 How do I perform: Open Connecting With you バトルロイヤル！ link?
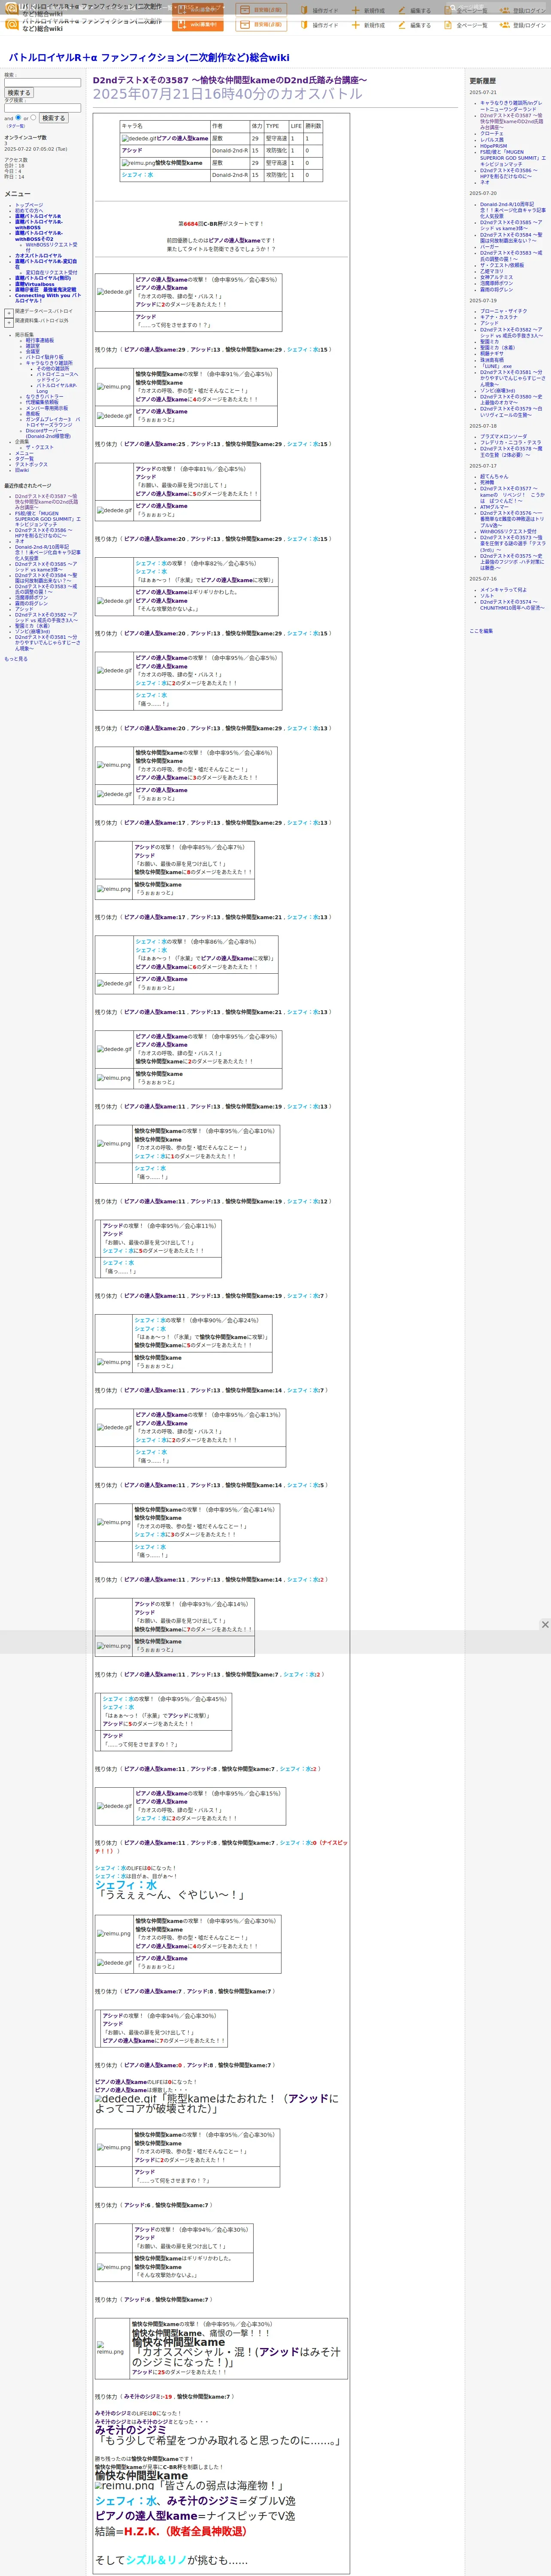tap(48, 298)
